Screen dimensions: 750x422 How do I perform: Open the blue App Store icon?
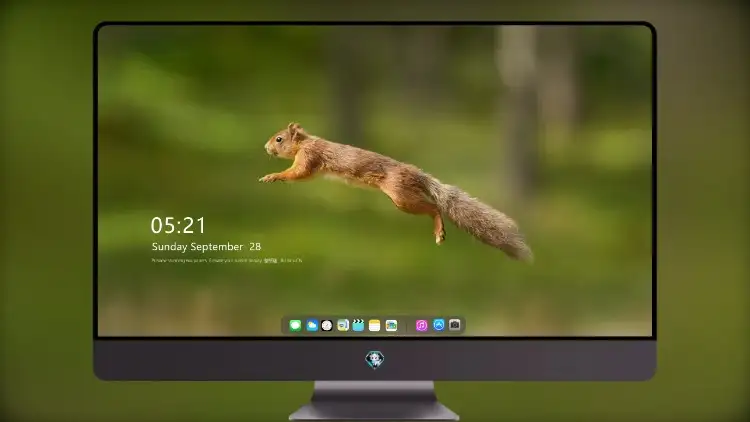pos(439,325)
